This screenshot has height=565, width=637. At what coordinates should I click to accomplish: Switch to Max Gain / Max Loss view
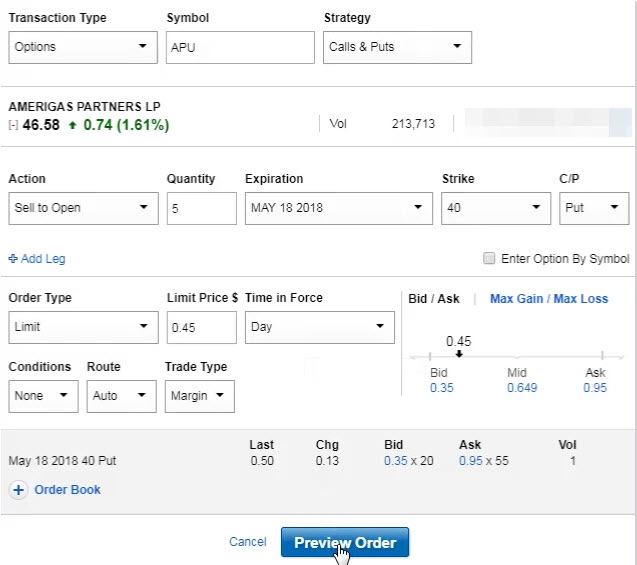[x=548, y=299]
